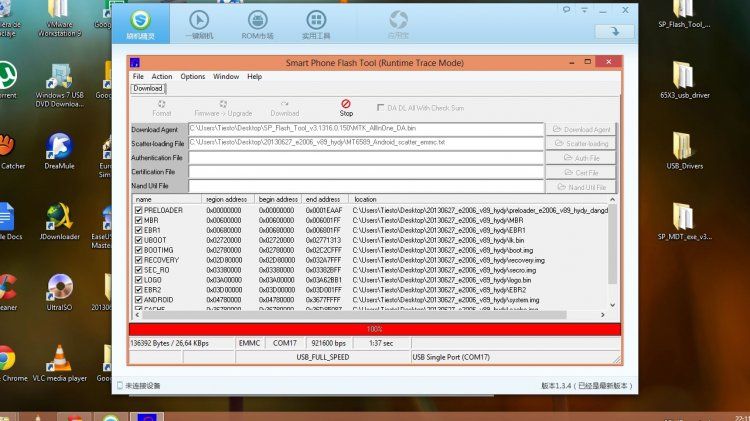Click the 'USB Single Port (COM17)' status text
Screen dimensions: 750x421
[451, 357]
